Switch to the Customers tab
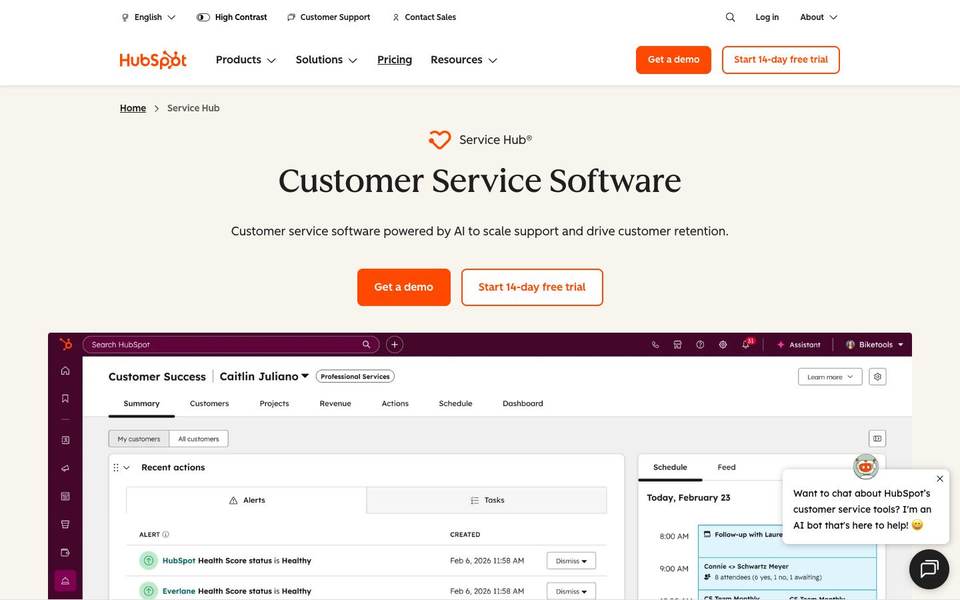Image resolution: width=960 pixels, height=600 pixels. (x=209, y=403)
